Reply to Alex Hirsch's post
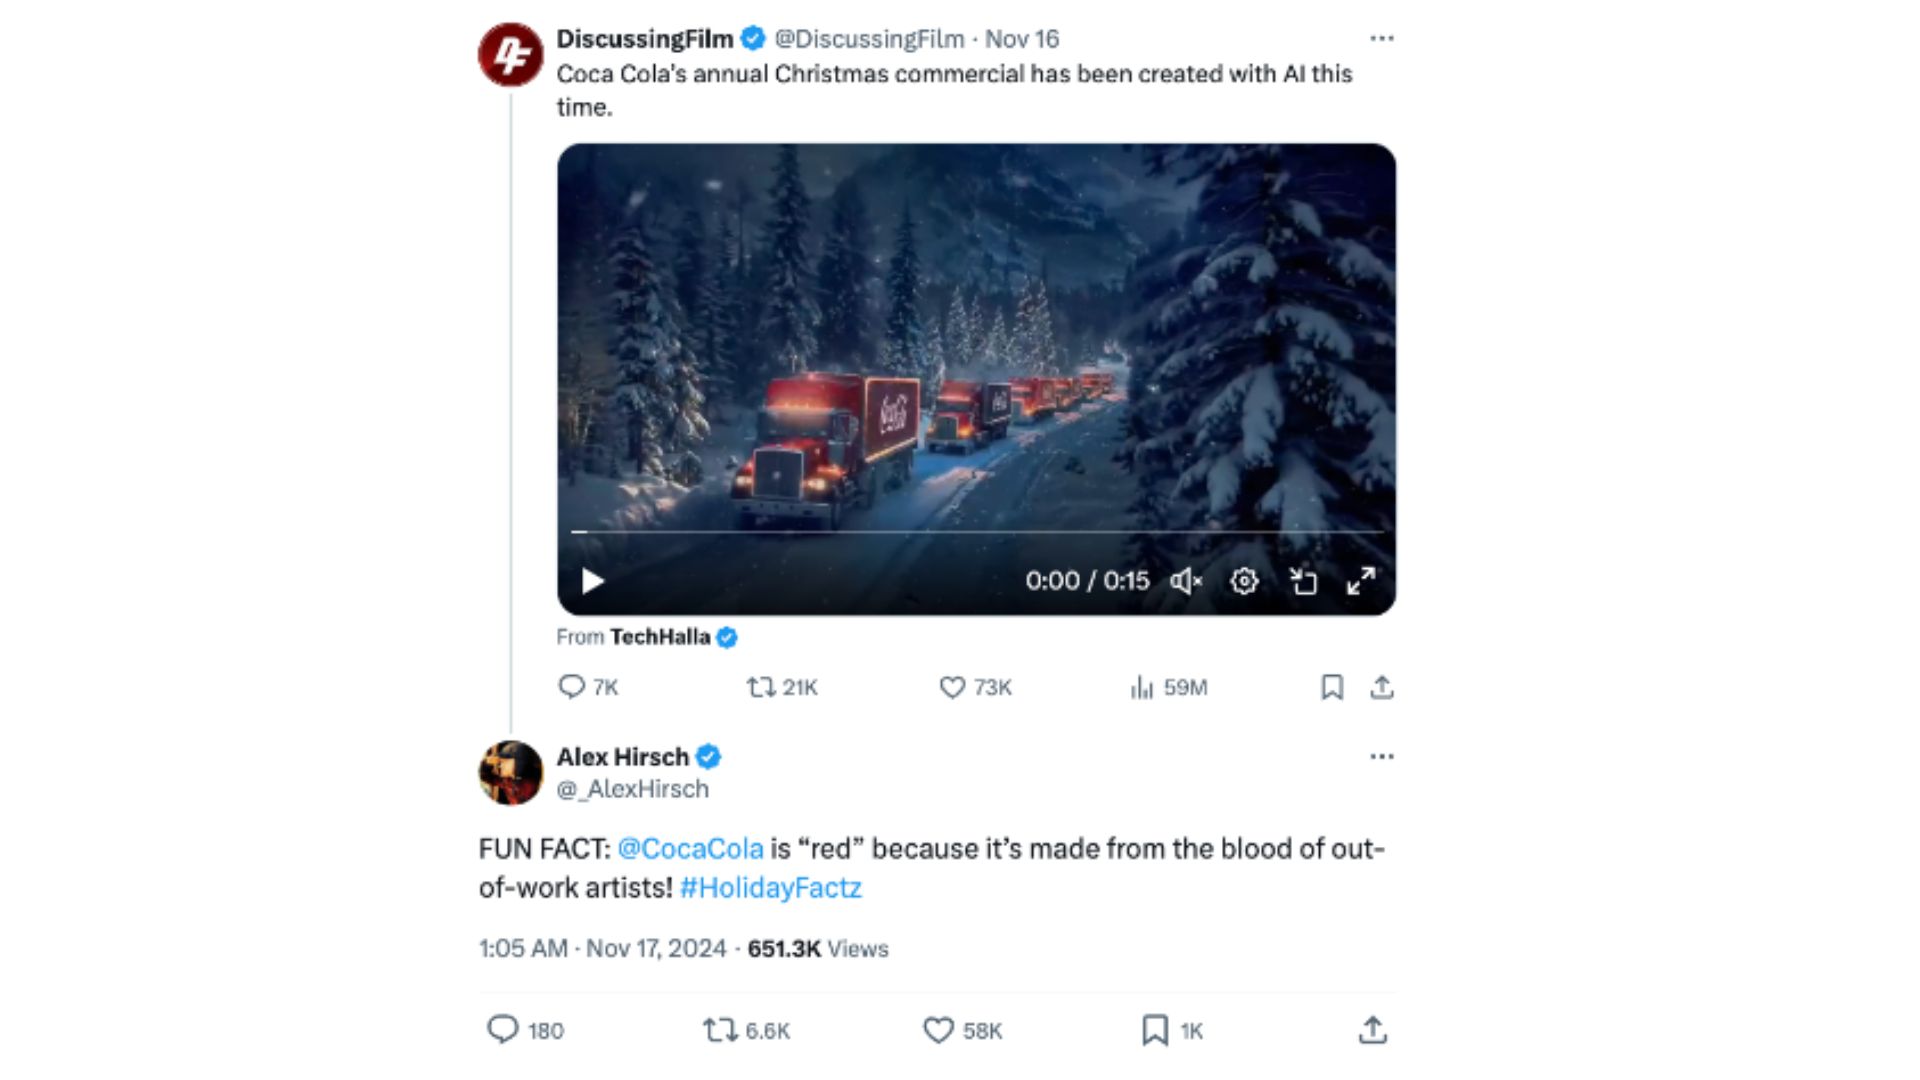The image size is (1920, 1080). (x=502, y=1030)
